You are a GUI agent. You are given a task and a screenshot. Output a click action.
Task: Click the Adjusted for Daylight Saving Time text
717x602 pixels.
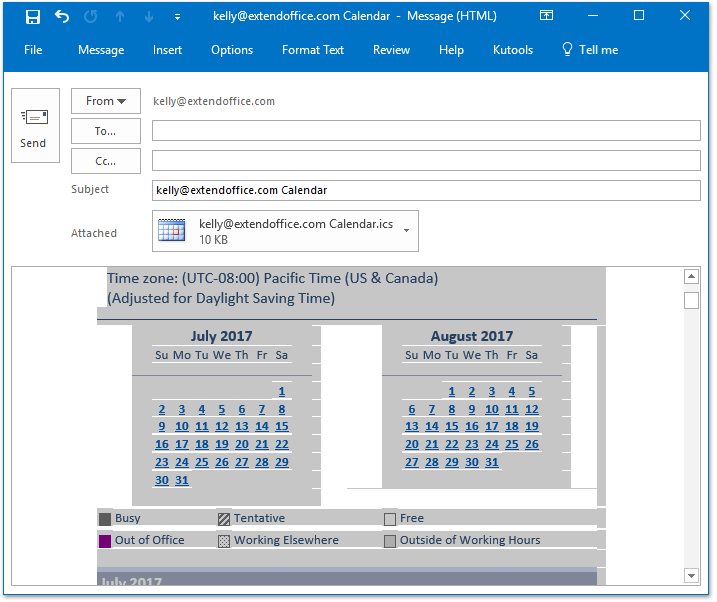[x=221, y=298]
